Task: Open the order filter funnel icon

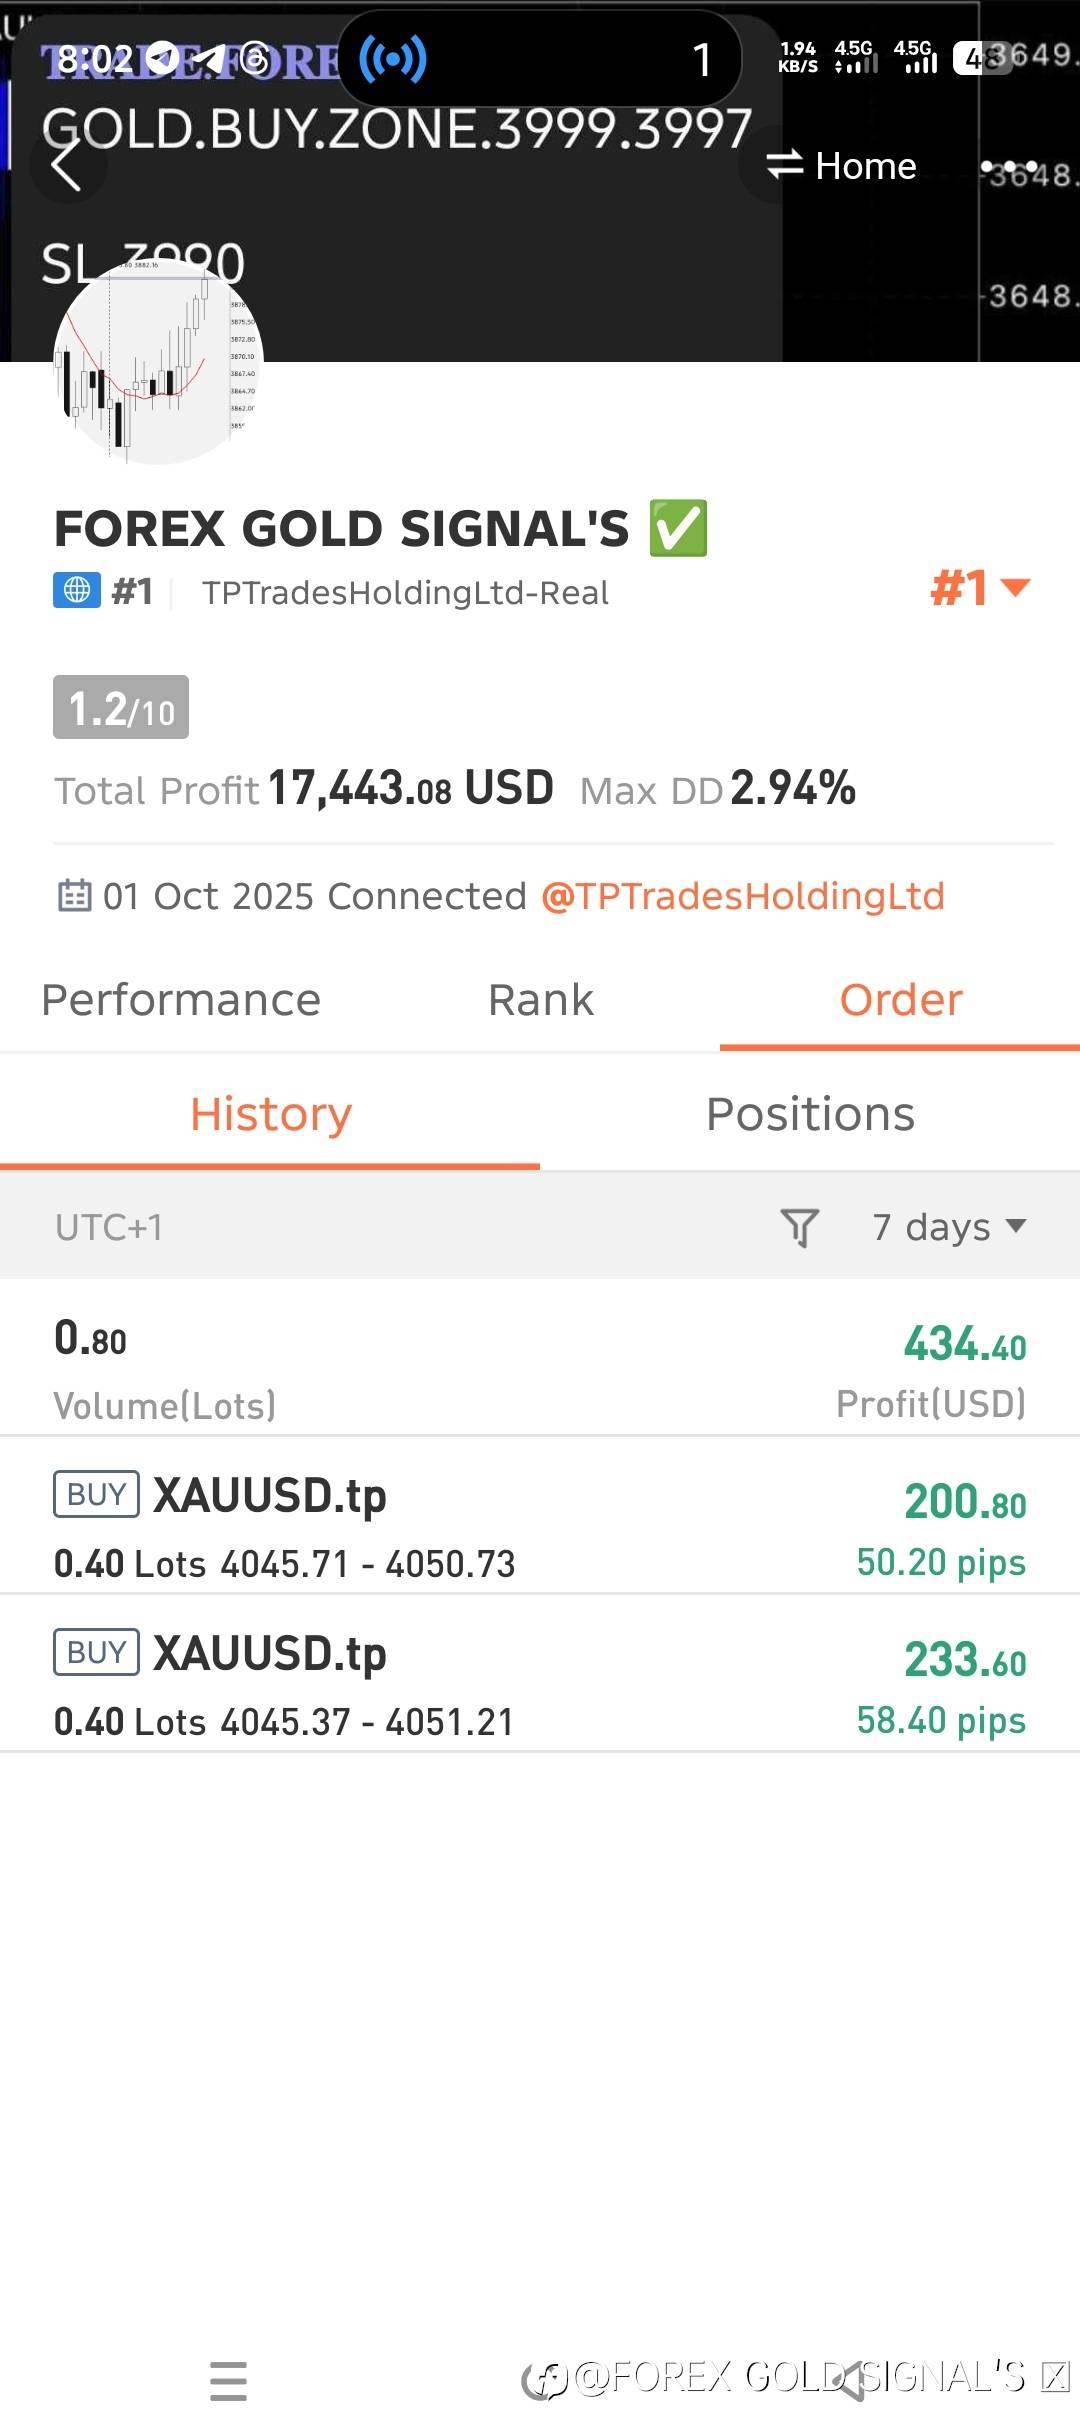Action: coord(799,1227)
